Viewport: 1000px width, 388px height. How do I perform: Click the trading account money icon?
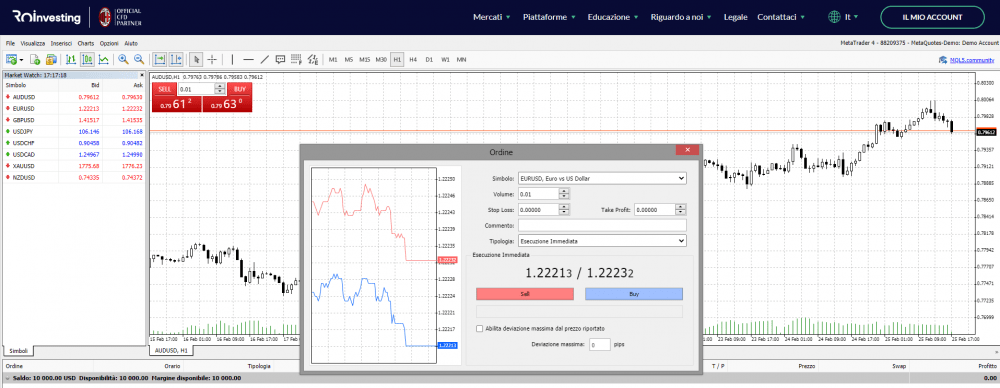tap(51, 59)
